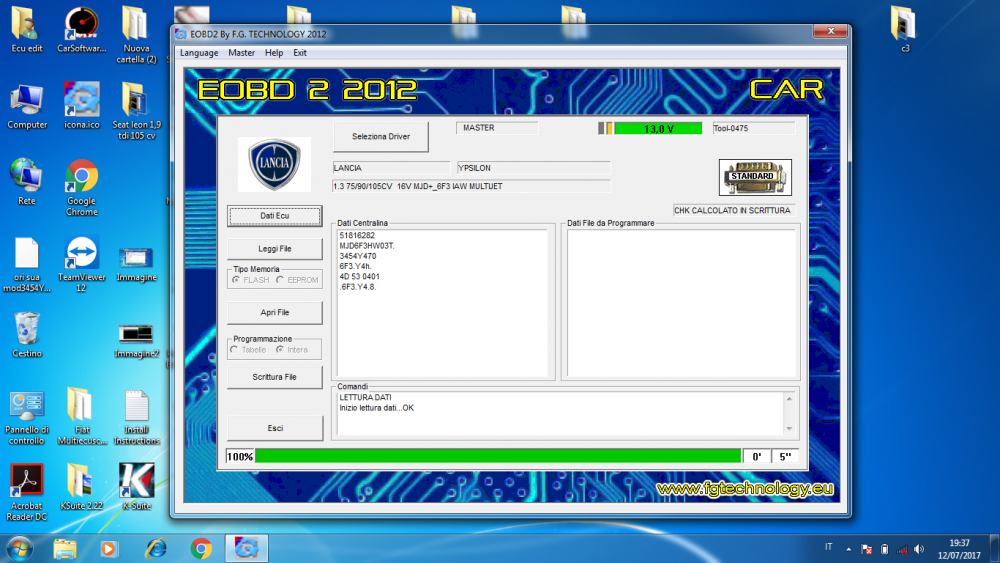1000x563 pixels.
Task: Click 51816282 line in Dati Centralina
Action: point(357,235)
